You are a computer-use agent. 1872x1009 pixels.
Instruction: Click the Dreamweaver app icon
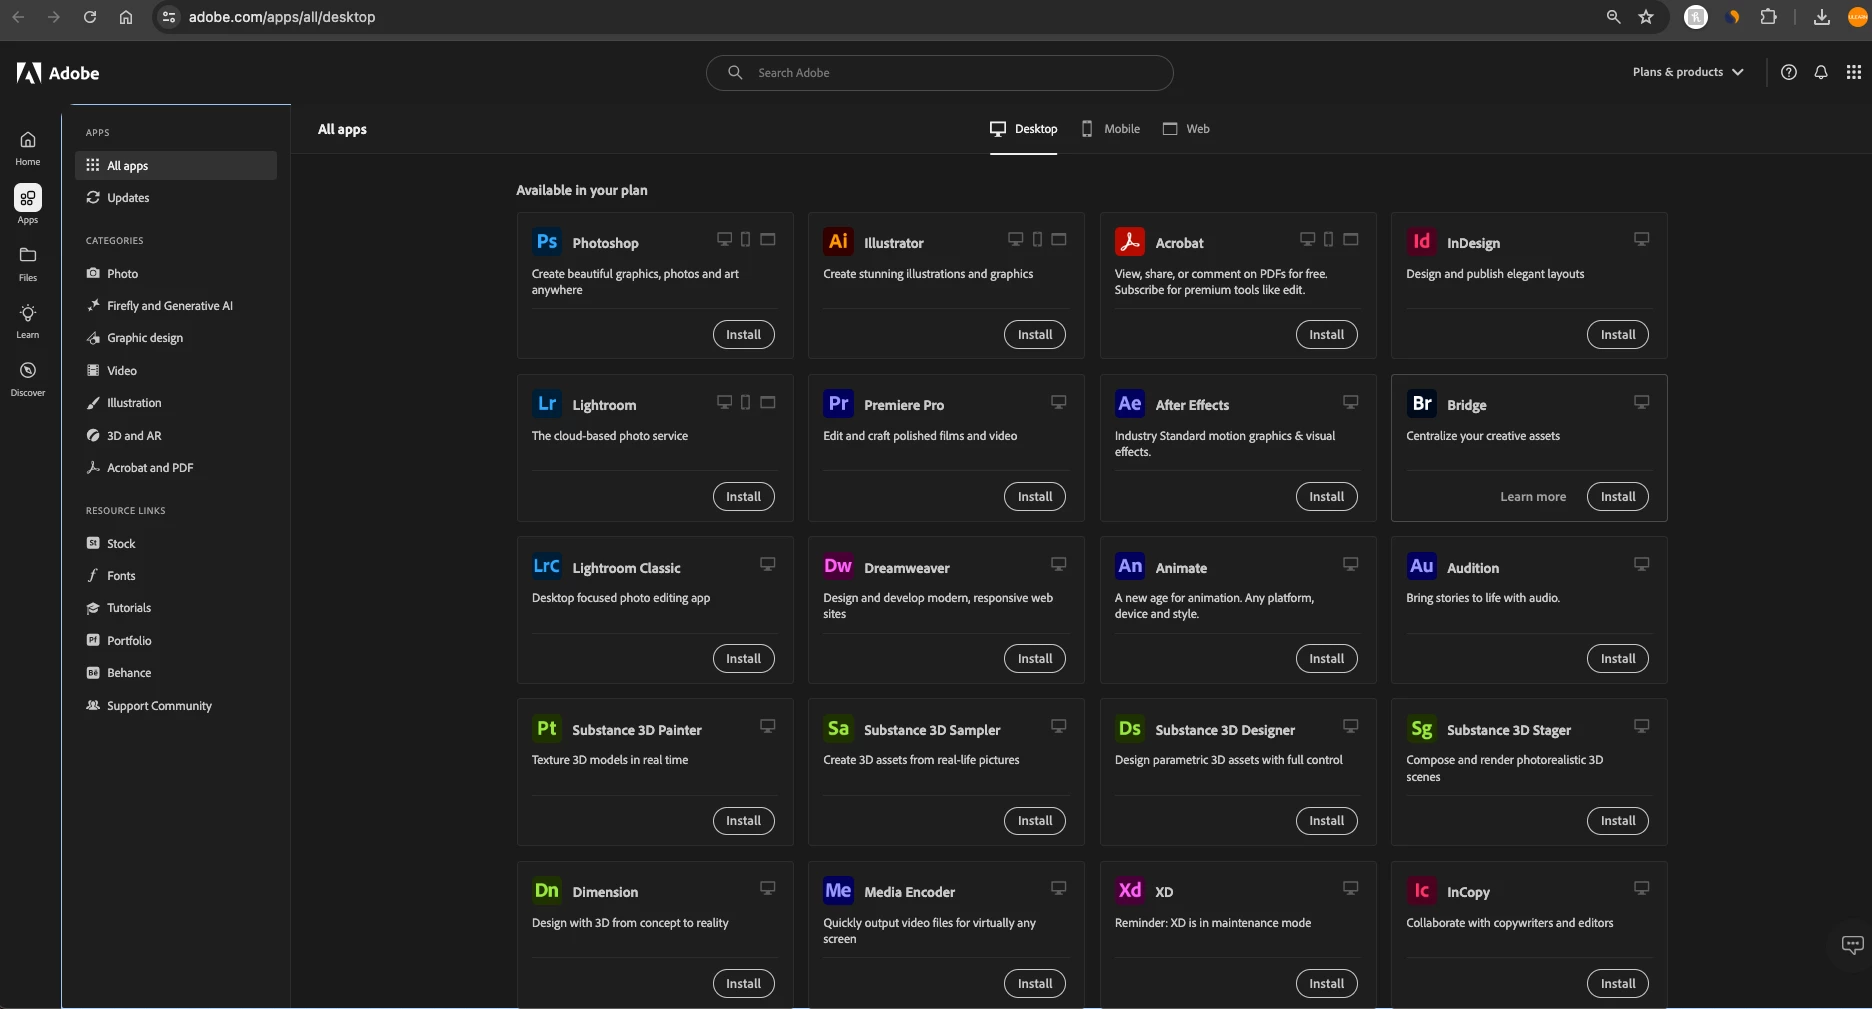(x=838, y=566)
